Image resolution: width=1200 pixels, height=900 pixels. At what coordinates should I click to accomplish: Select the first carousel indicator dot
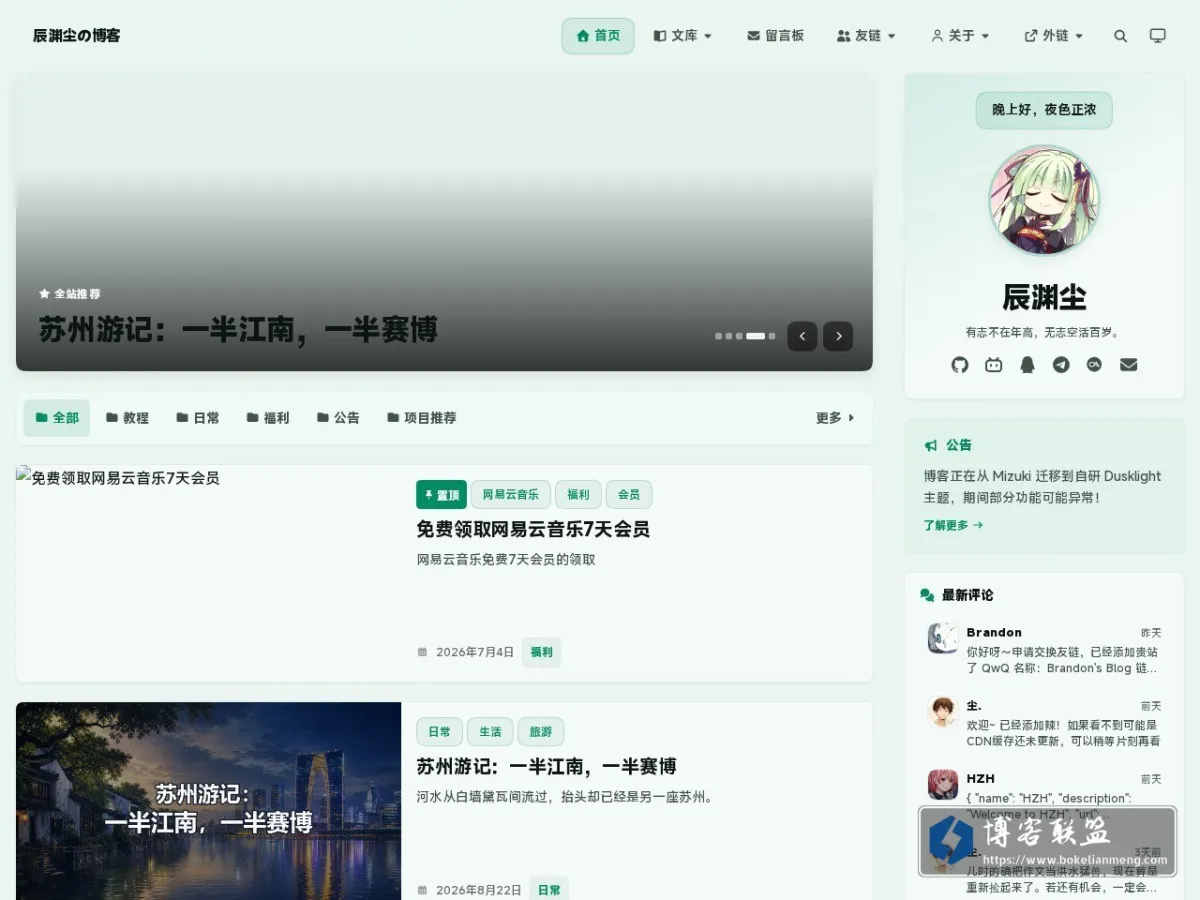click(x=719, y=336)
